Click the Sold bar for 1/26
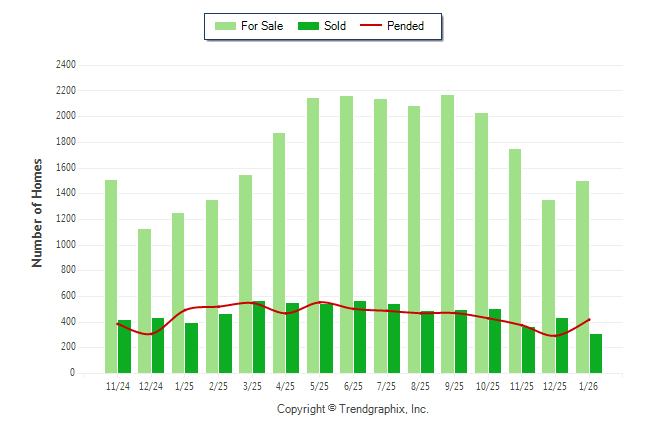The image size is (646, 434). coord(596,353)
